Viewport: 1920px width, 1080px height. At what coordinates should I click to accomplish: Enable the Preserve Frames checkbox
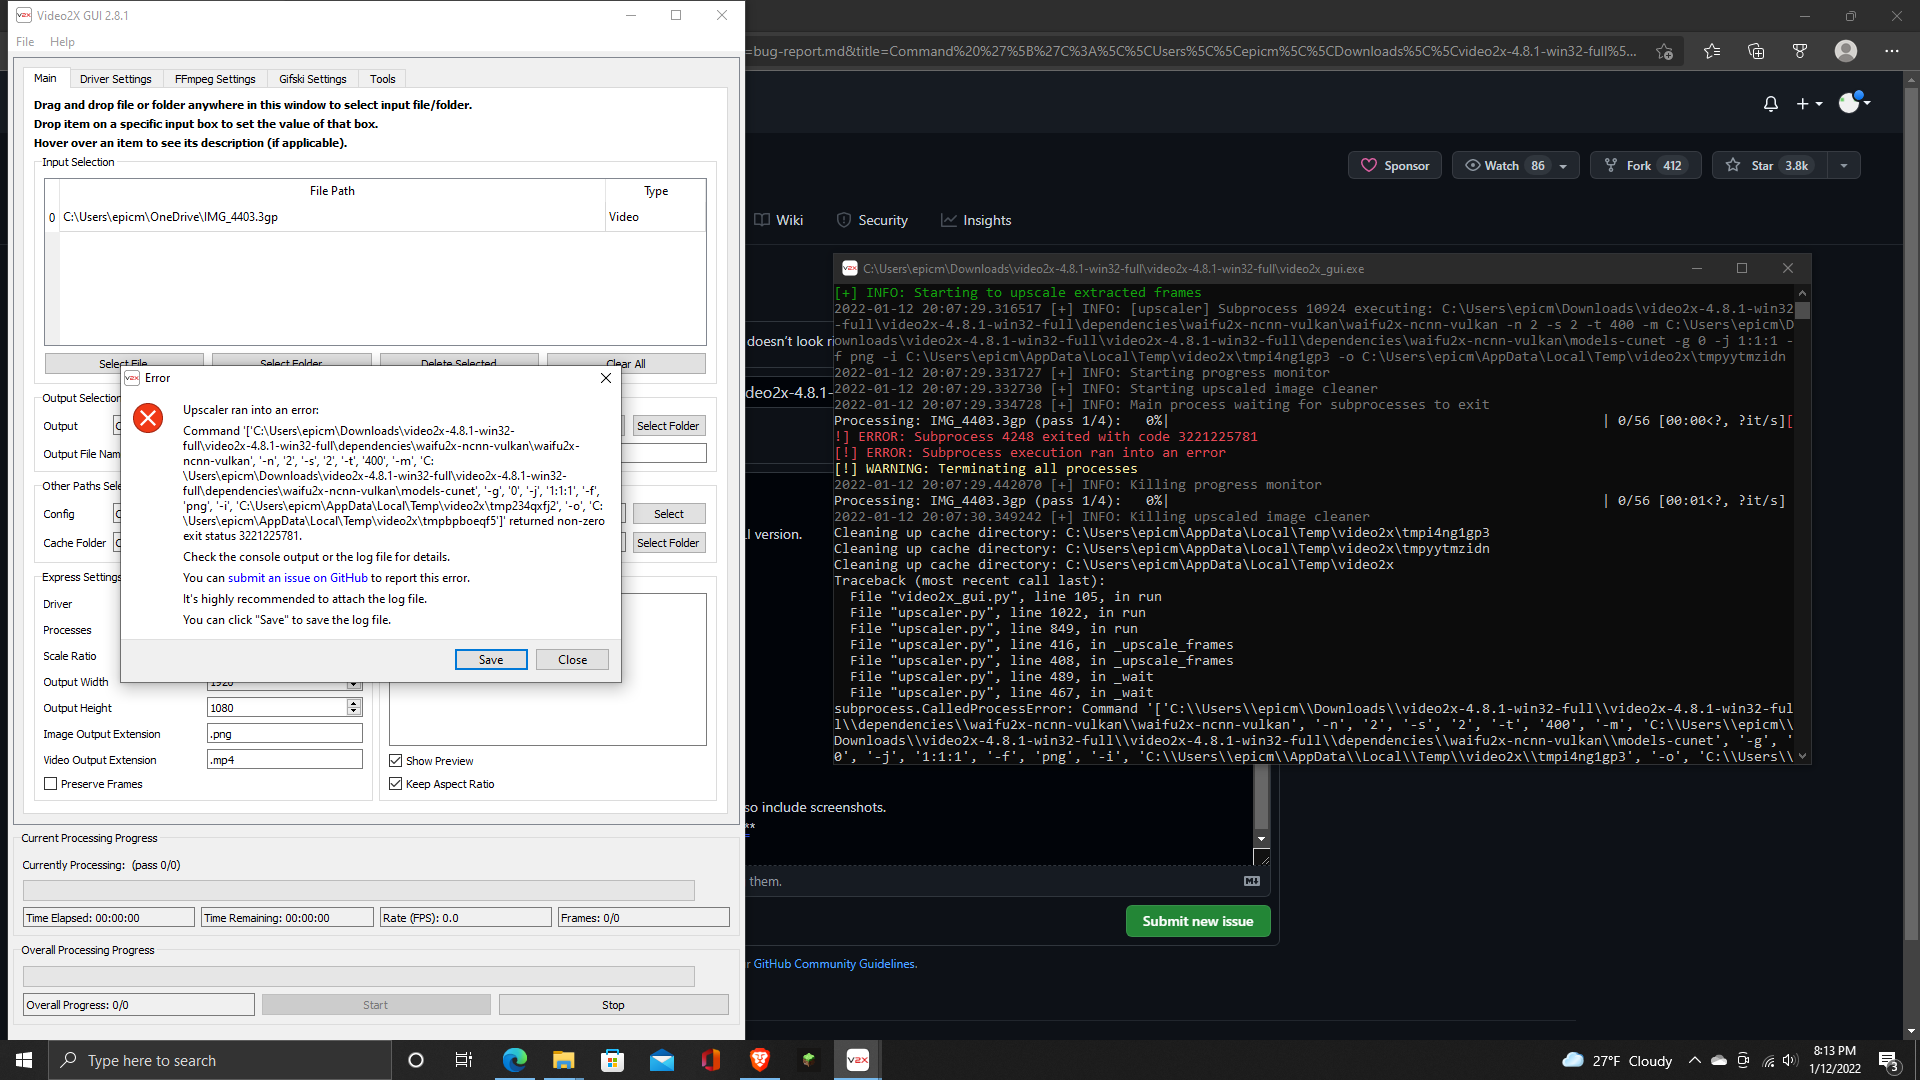(x=51, y=783)
